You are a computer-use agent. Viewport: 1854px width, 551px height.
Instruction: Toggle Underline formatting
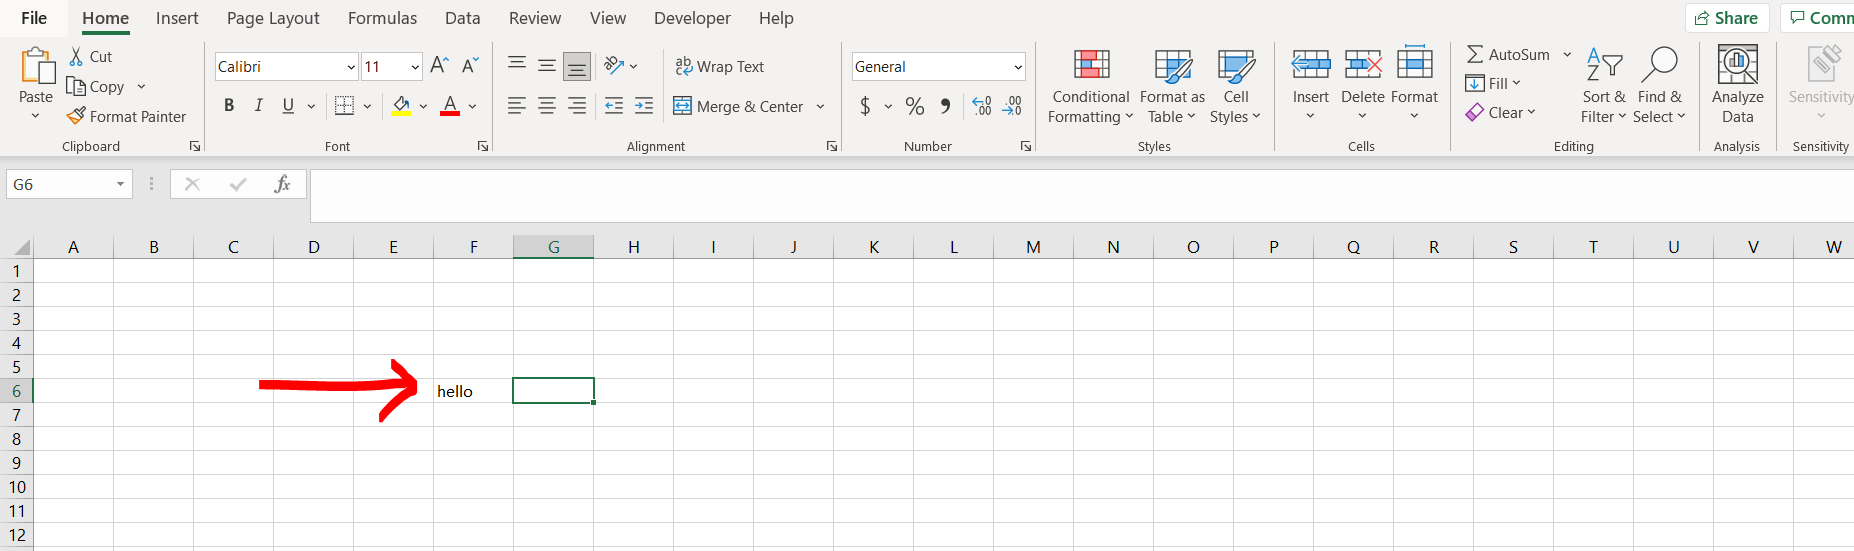[288, 106]
